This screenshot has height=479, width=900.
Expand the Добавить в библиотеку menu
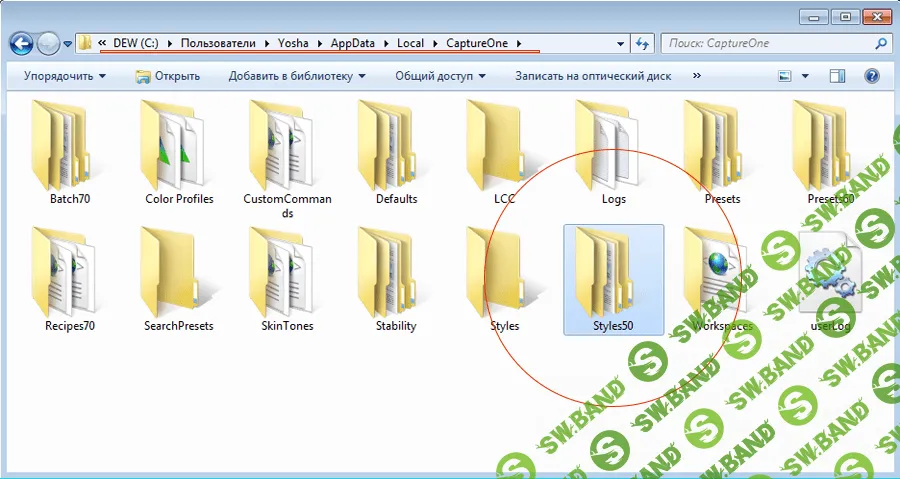(x=297, y=76)
